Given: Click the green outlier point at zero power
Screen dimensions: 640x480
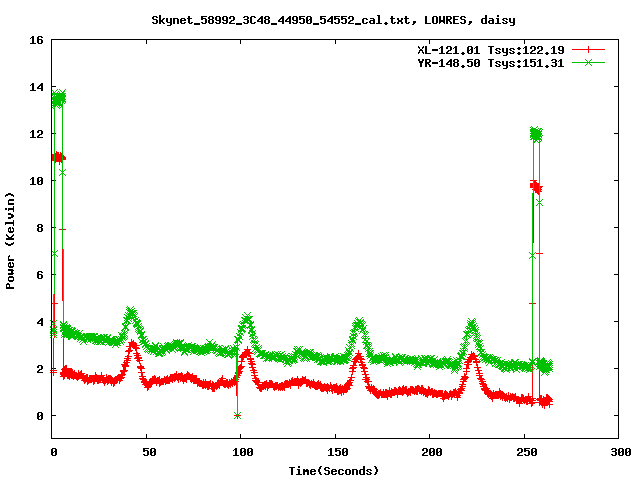Looking at the screenshot, I should [237, 416].
